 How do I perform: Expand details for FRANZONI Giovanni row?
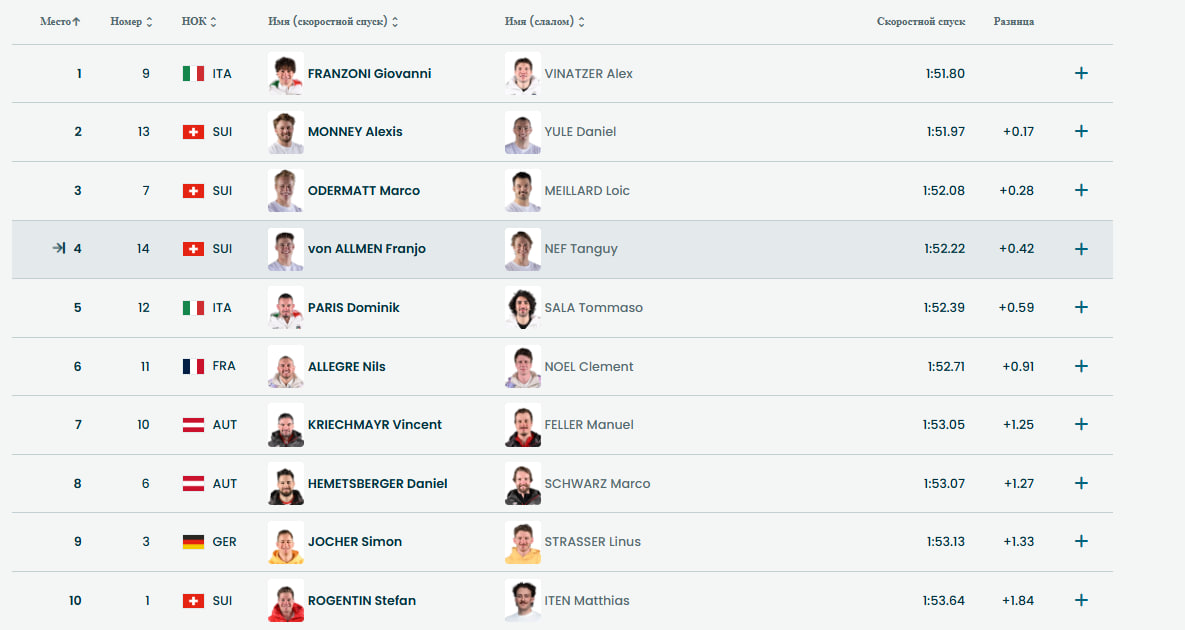tap(1081, 73)
